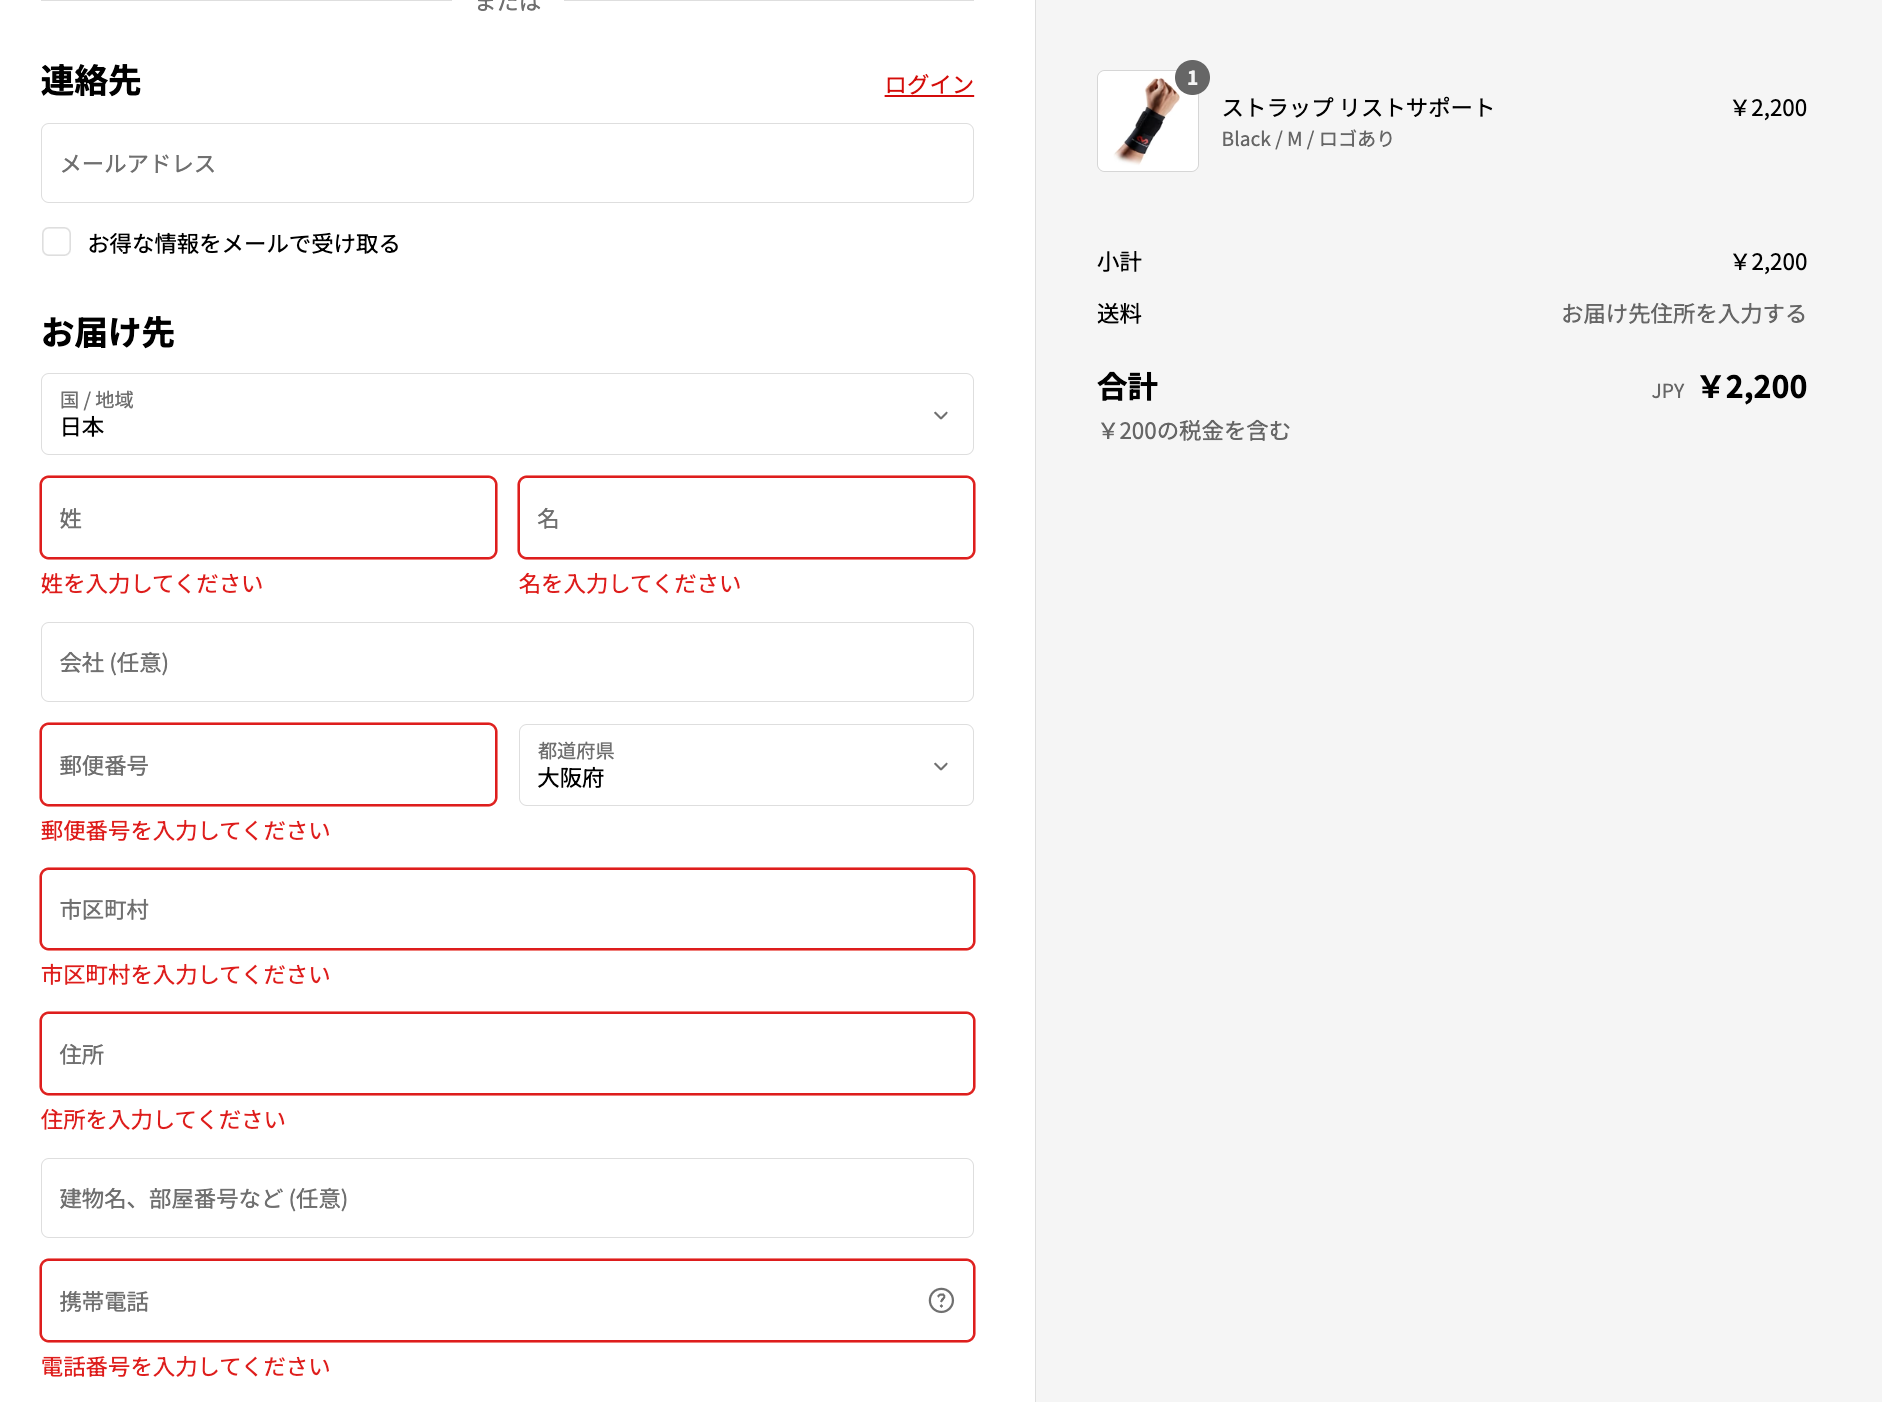Click the 会社 (任意) company field
The height and width of the screenshot is (1402, 1882).
click(507, 662)
